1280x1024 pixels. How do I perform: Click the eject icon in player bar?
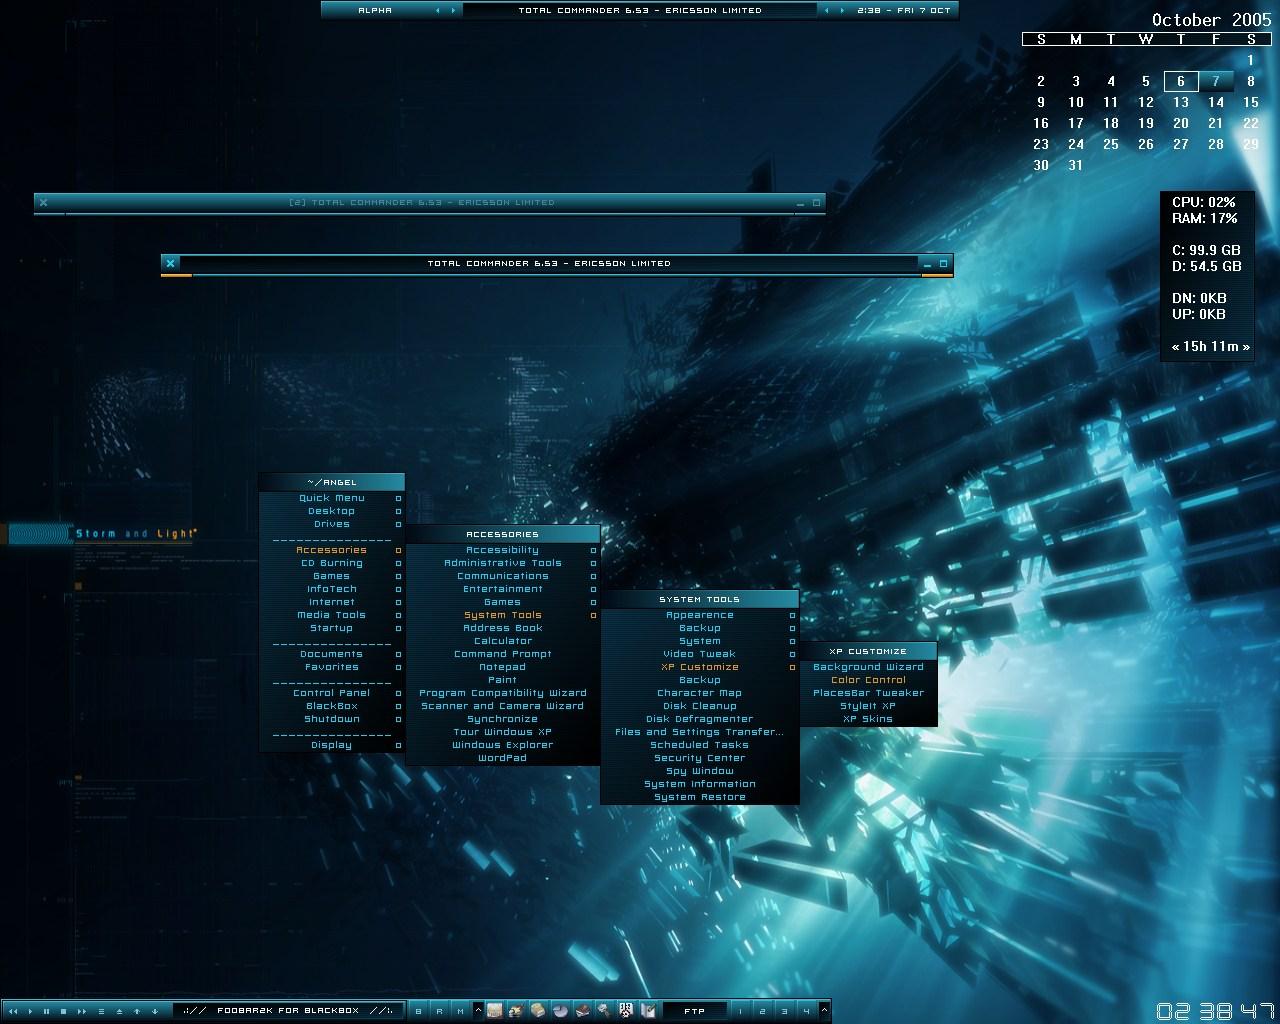119,1011
